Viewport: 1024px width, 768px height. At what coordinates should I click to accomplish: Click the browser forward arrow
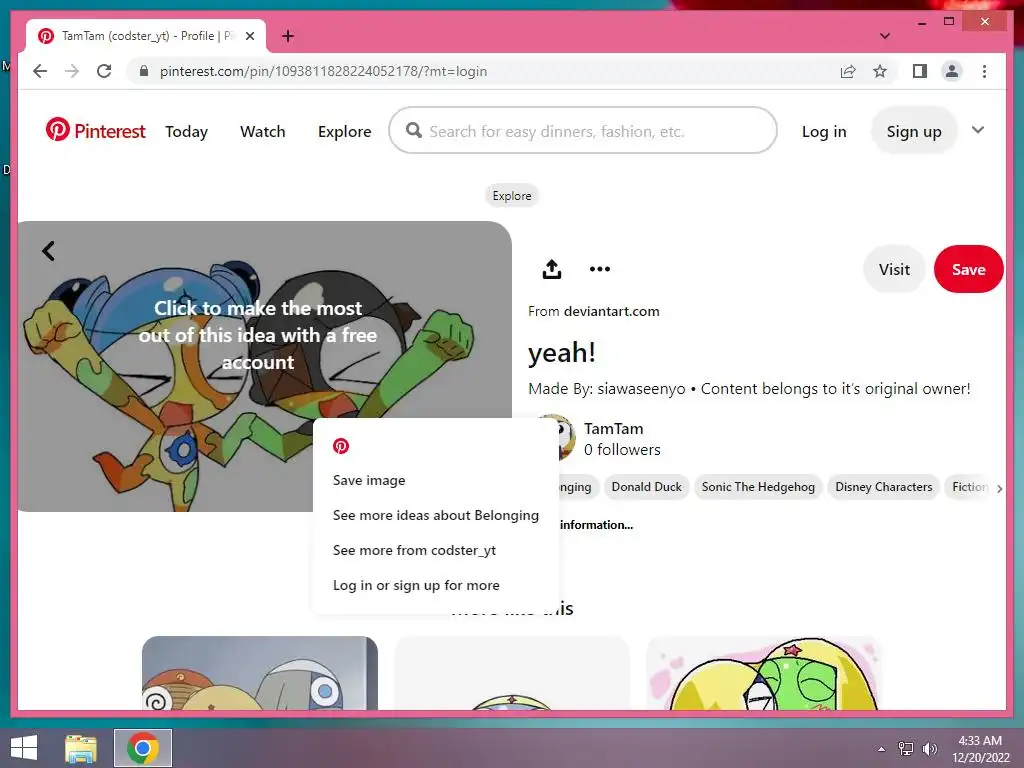point(72,71)
